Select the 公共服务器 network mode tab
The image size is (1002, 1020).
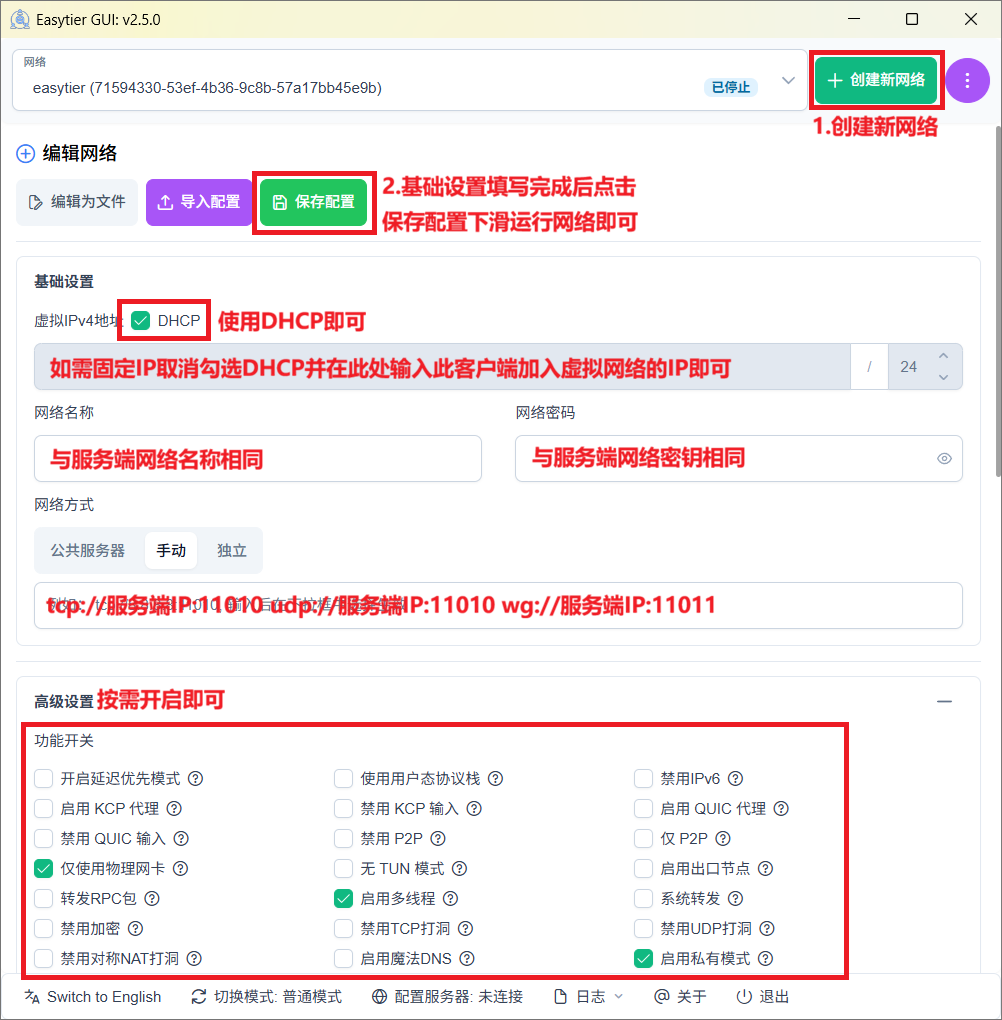(88, 550)
